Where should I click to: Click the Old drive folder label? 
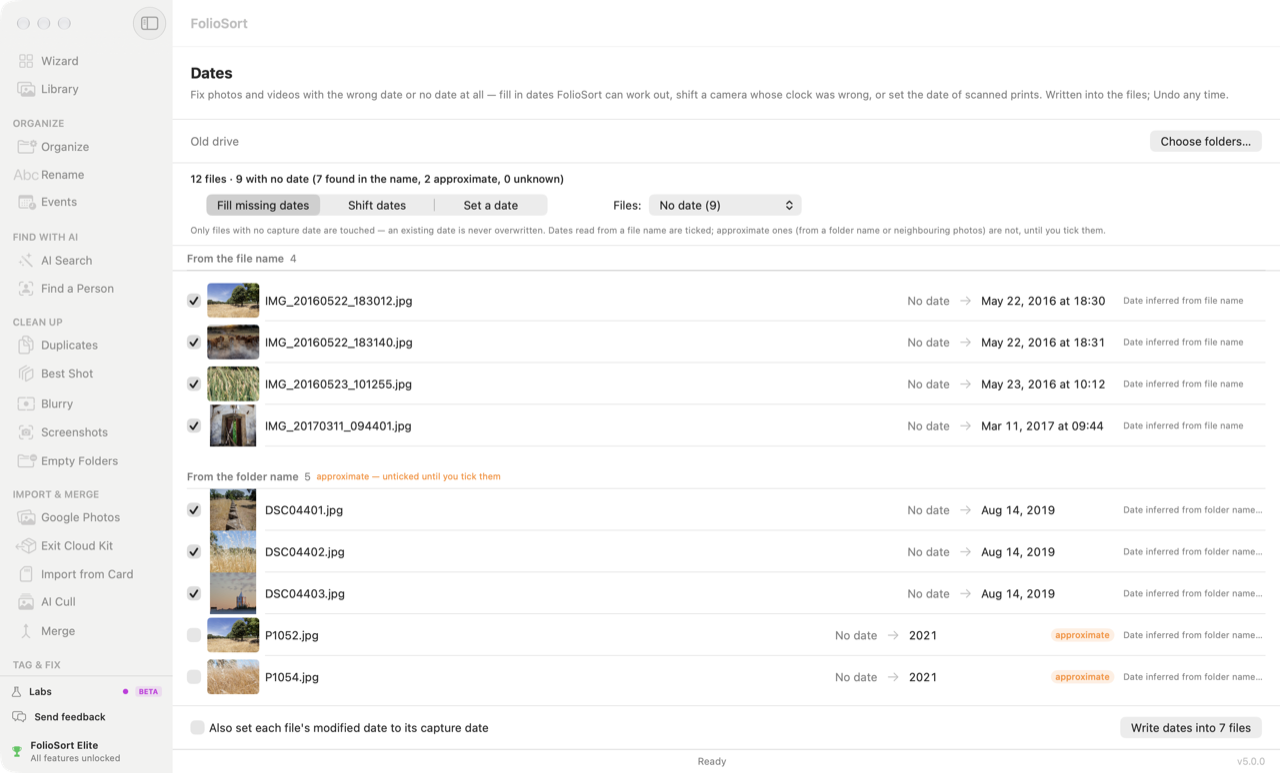[x=215, y=141]
